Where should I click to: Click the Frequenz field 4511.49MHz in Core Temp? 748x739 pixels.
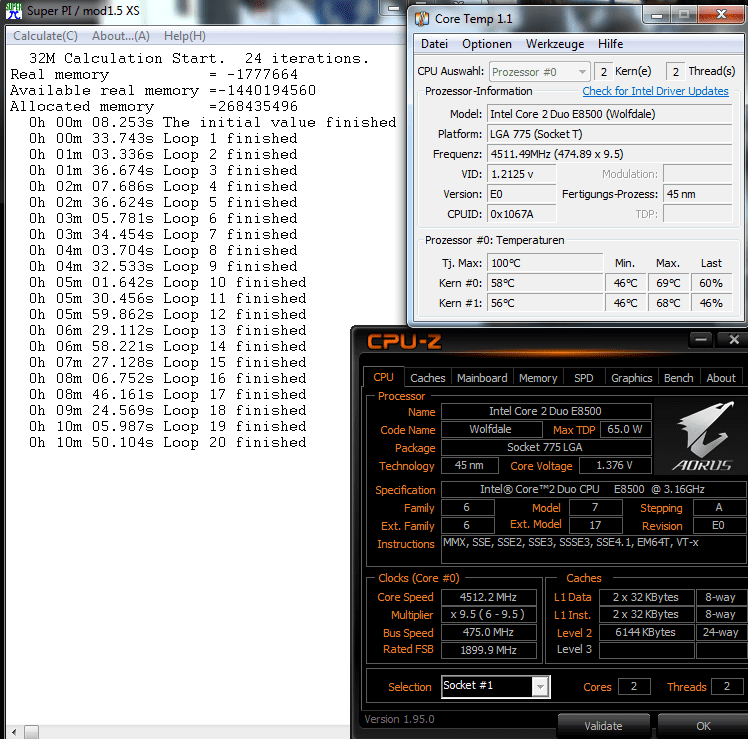pyautogui.click(x=610, y=154)
